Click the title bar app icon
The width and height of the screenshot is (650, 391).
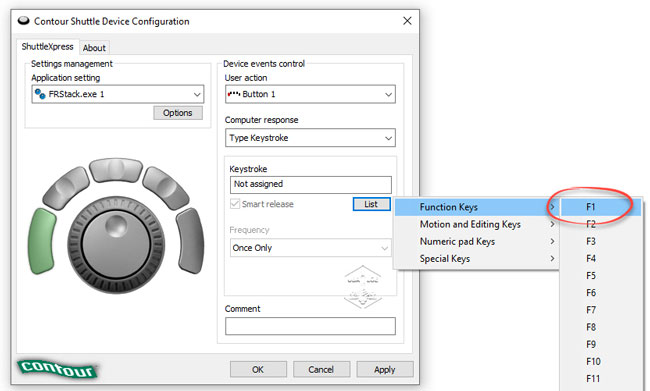(x=24, y=20)
